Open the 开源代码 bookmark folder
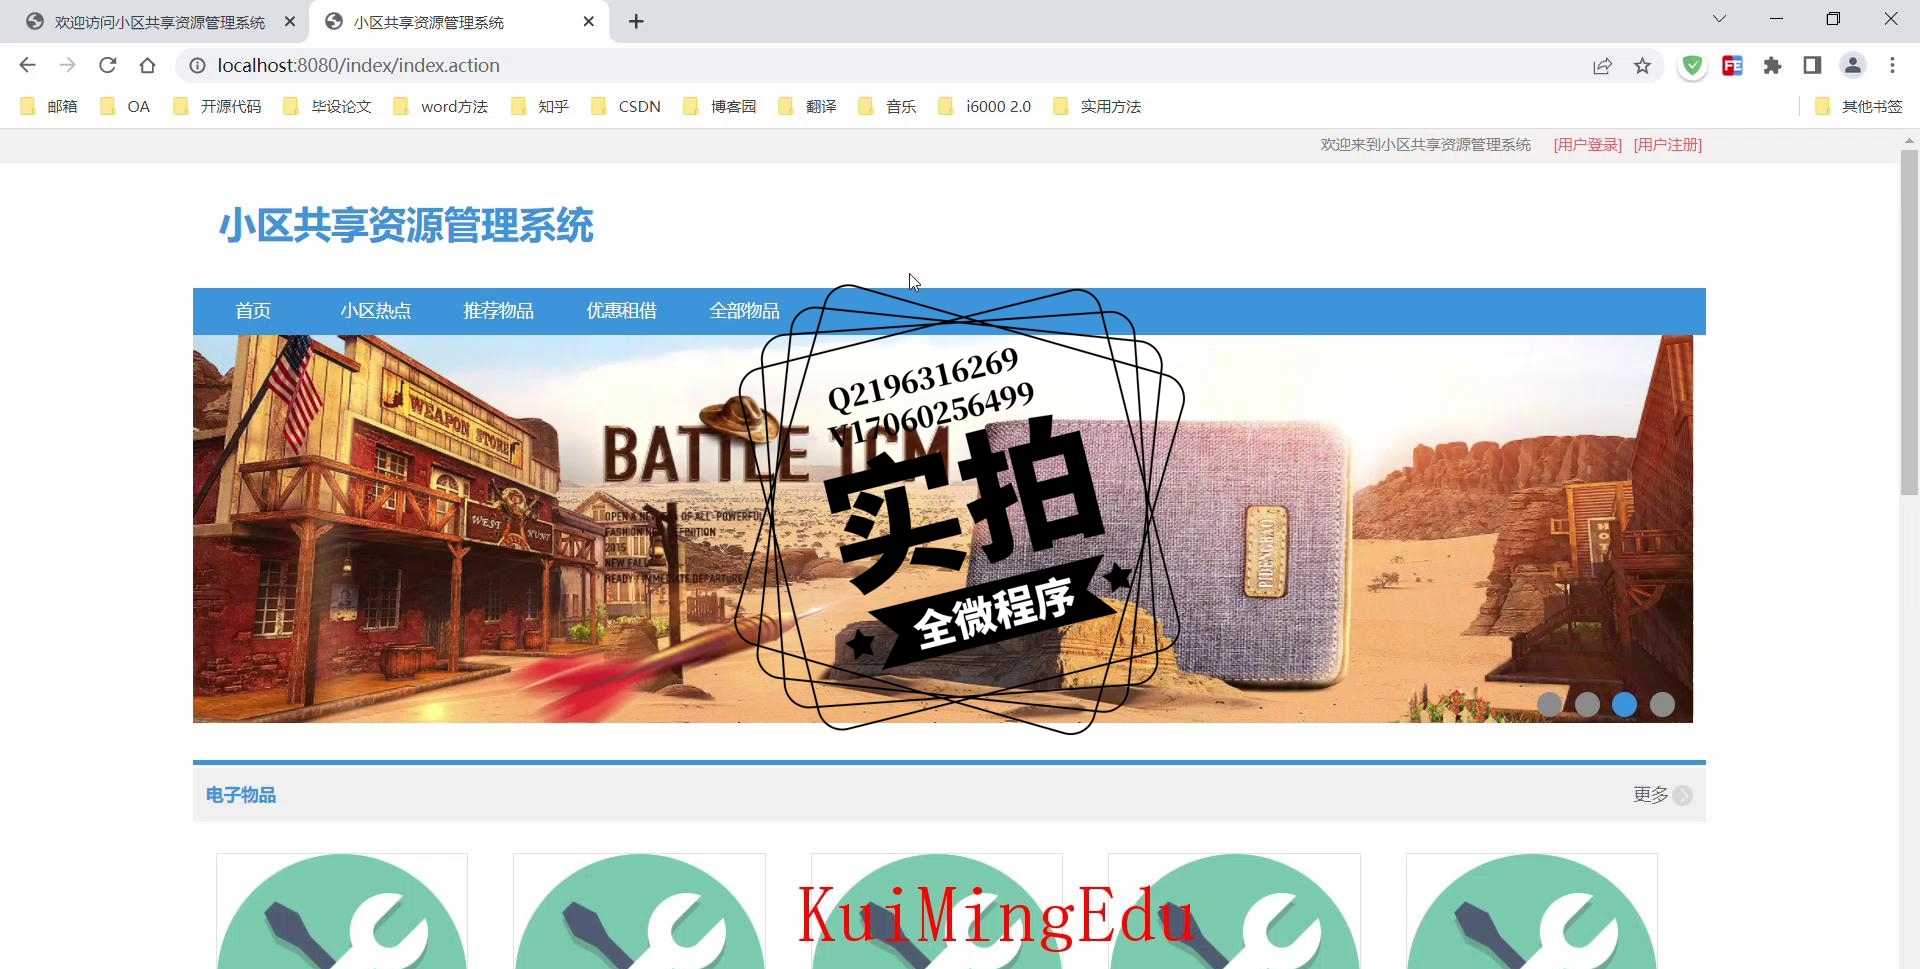 tap(217, 106)
